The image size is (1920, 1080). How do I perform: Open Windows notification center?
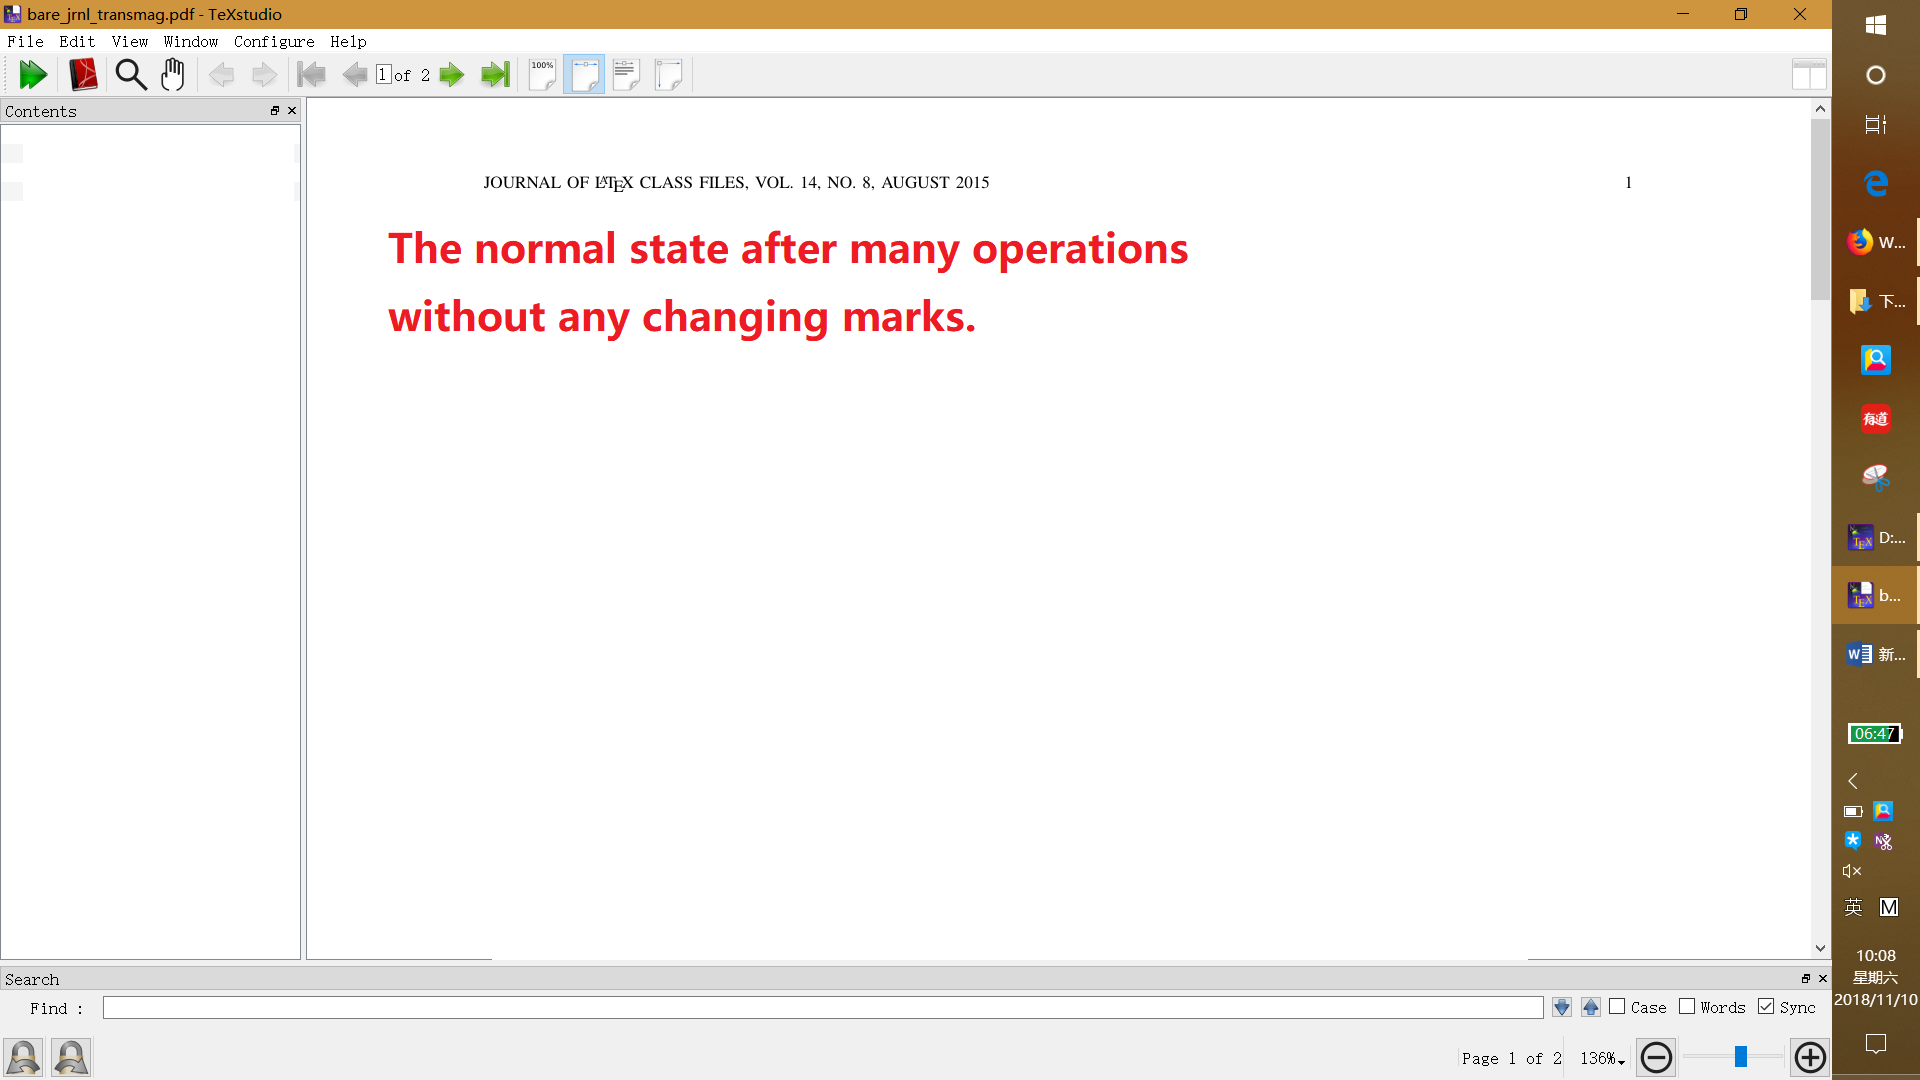pos(1876,1044)
